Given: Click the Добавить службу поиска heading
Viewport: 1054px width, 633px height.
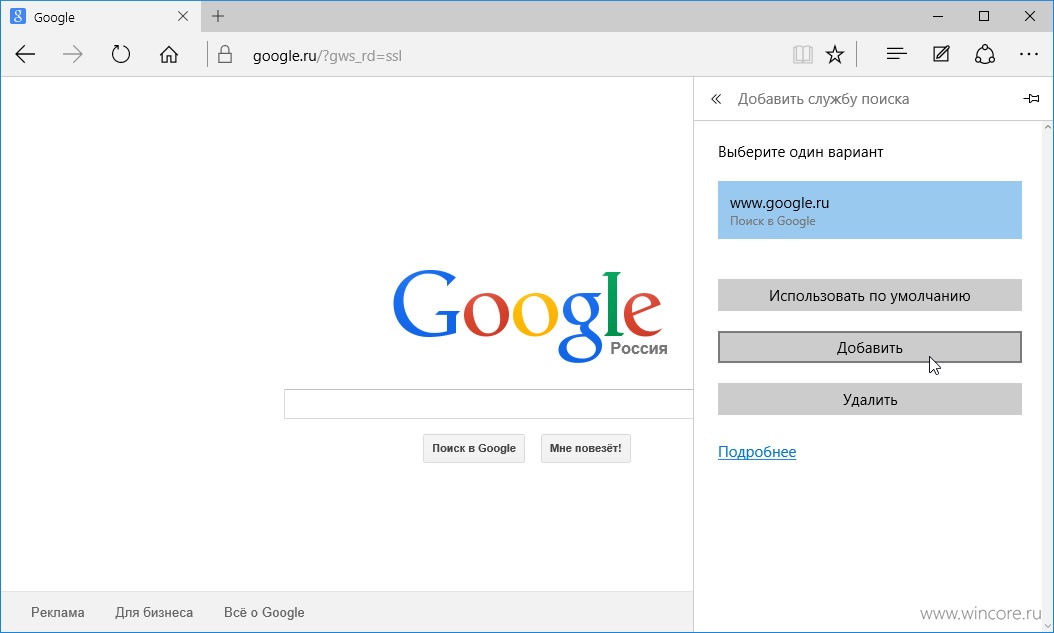Looking at the screenshot, I should coord(823,99).
